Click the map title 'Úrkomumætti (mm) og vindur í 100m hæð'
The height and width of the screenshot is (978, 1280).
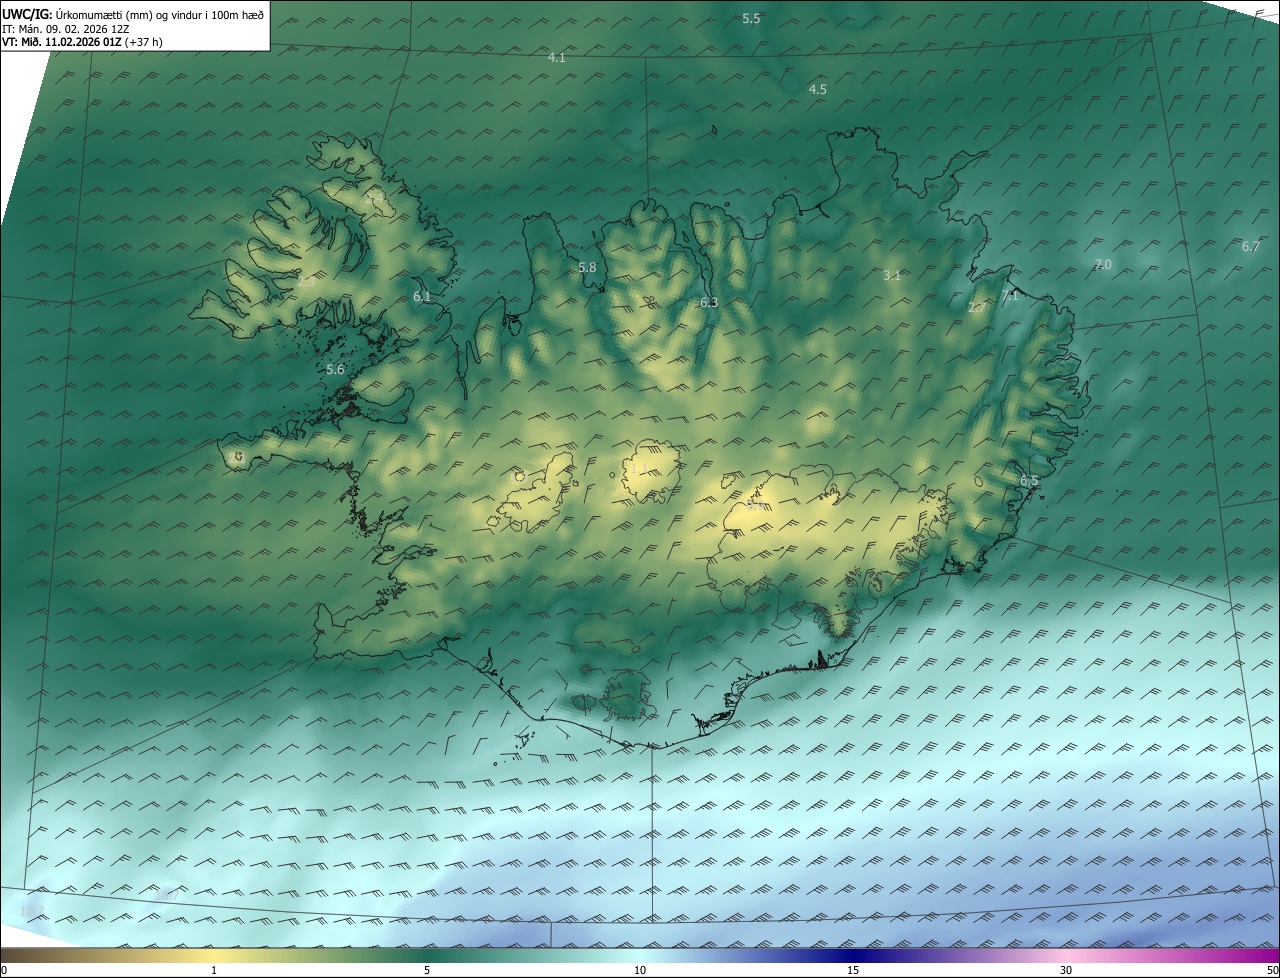click(159, 14)
